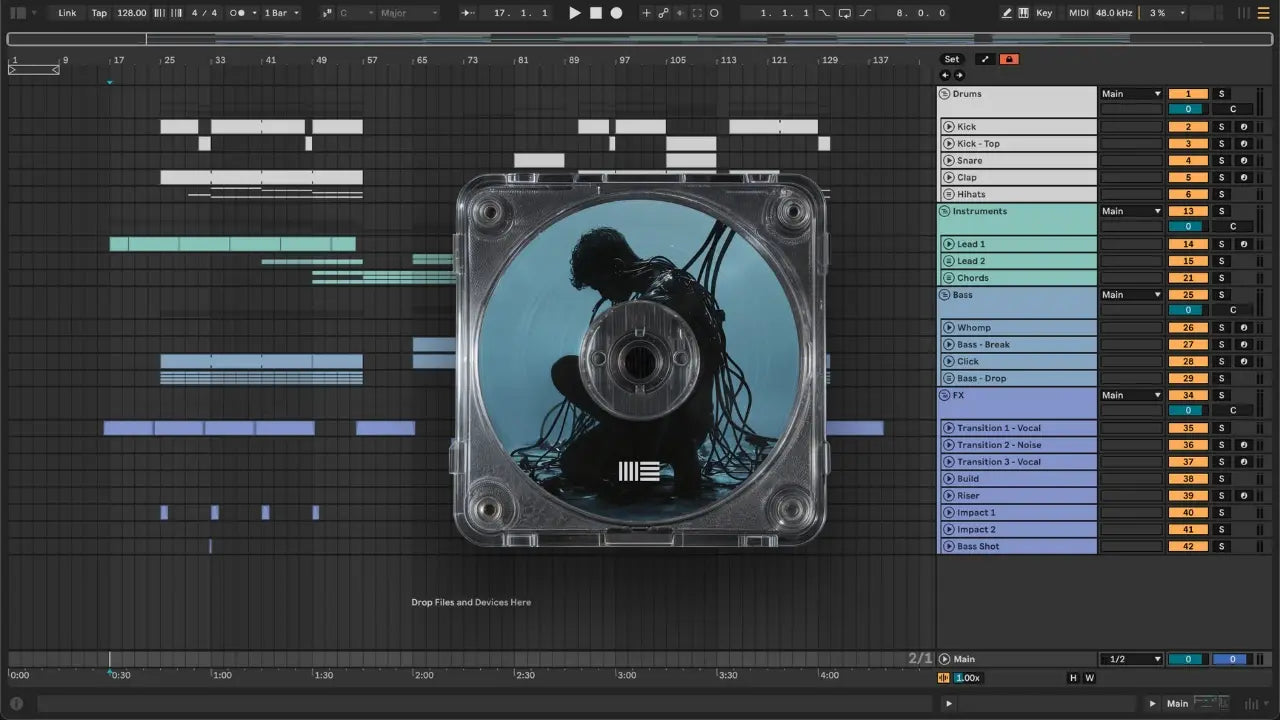The height and width of the screenshot is (720, 1280).
Task: Click the Automation Mode diagonal arrow icon
Action: coord(984,59)
